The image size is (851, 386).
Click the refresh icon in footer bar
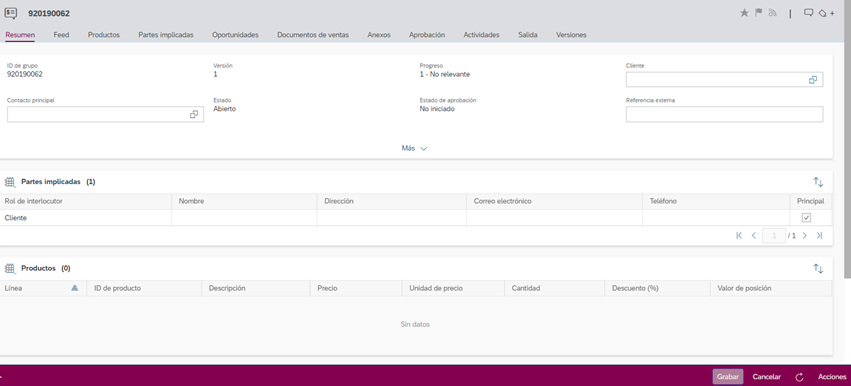click(799, 377)
